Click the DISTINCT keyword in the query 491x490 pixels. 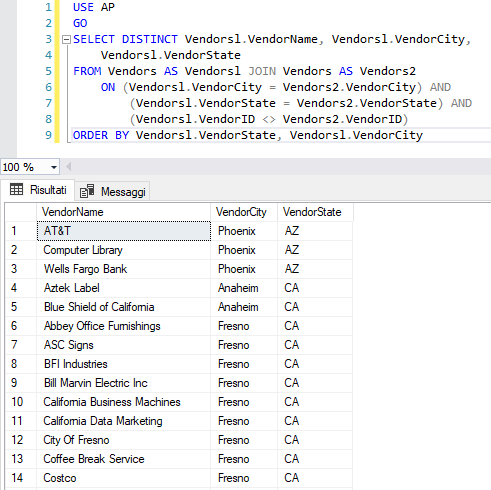coord(150,39)
